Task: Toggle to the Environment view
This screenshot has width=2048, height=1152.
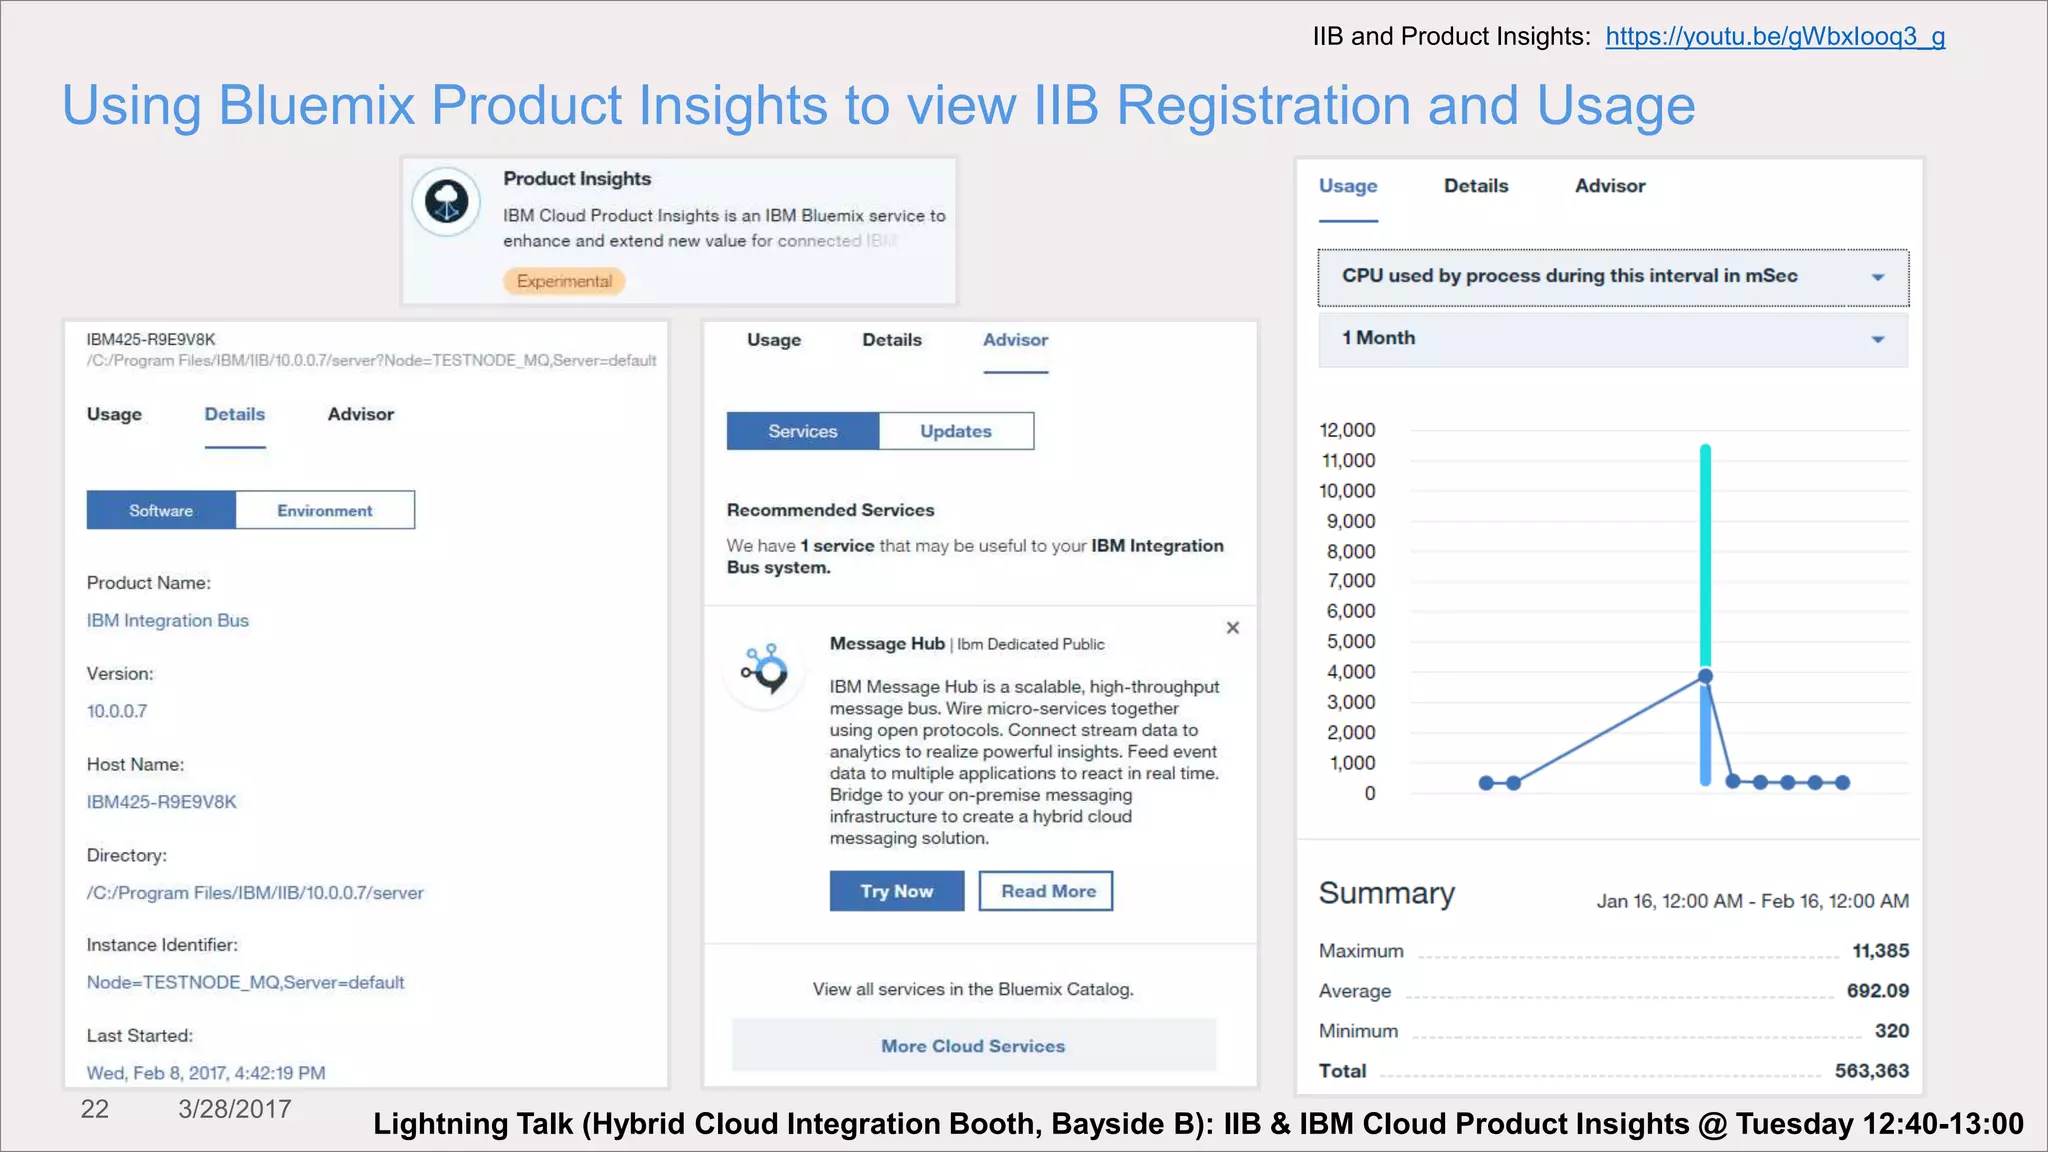Action: pyautogui.click(x=325, y=510)
